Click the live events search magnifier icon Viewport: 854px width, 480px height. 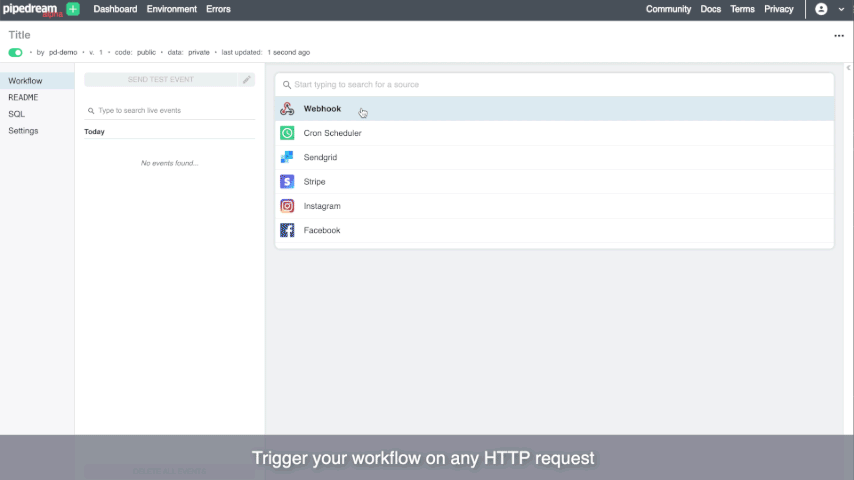tap(91, 111)
